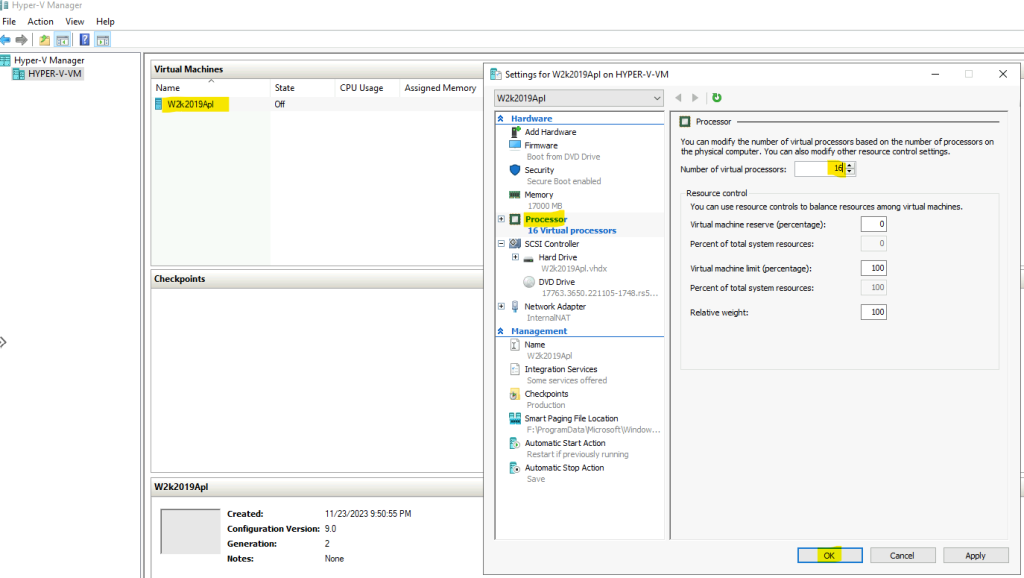
Task: Click the '17000 MB' memory value
Action: click(x=545, y=206)
